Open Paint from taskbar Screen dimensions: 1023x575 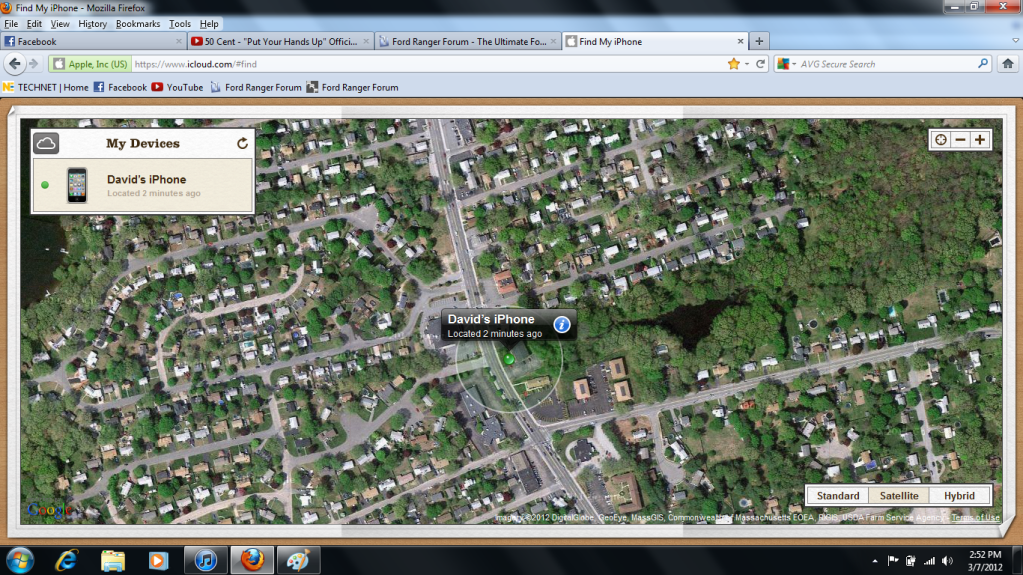(x=298, y=561)
